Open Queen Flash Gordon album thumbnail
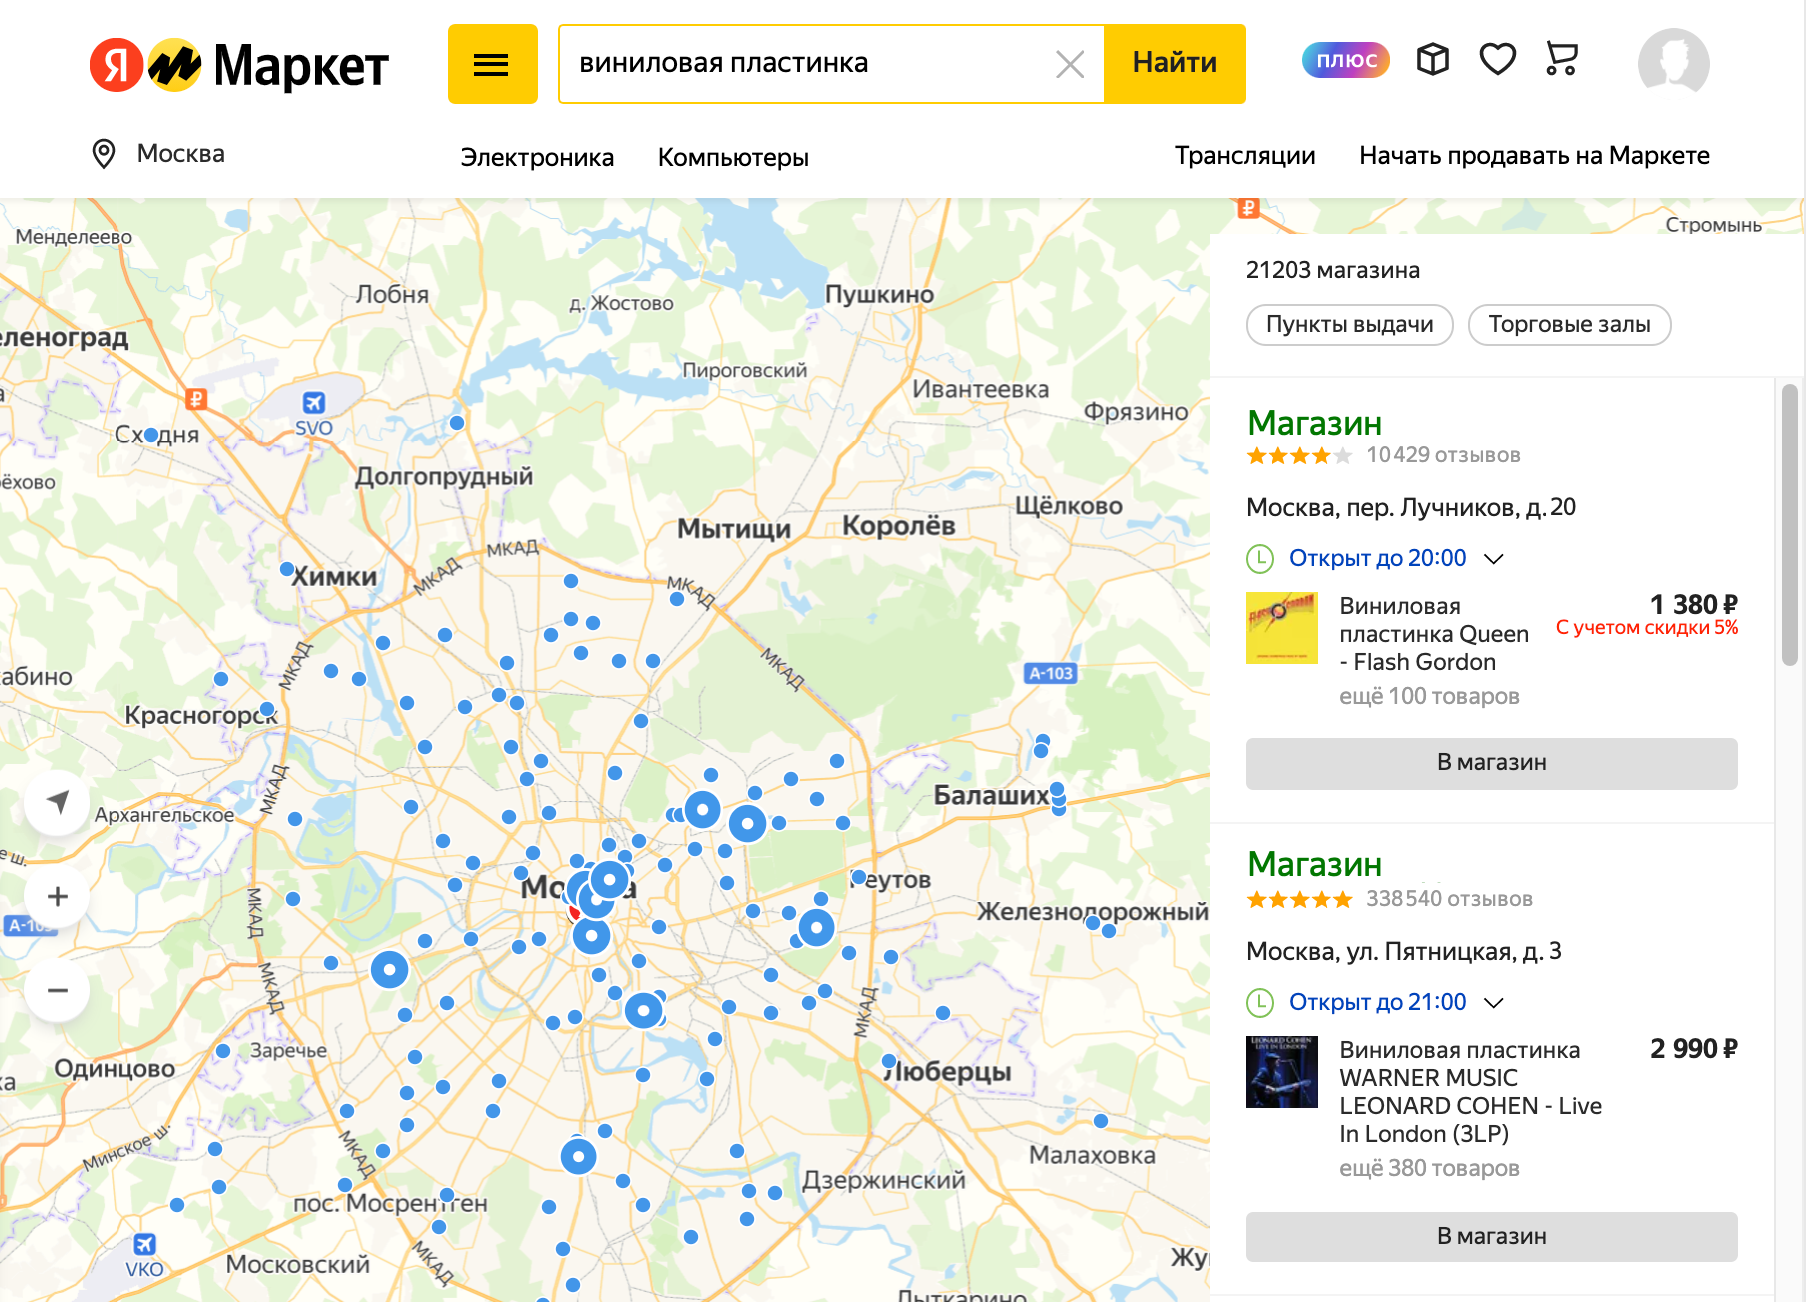Image resolution: width=1806 pixels, height=1302 pixels. tap(1282, 628)
